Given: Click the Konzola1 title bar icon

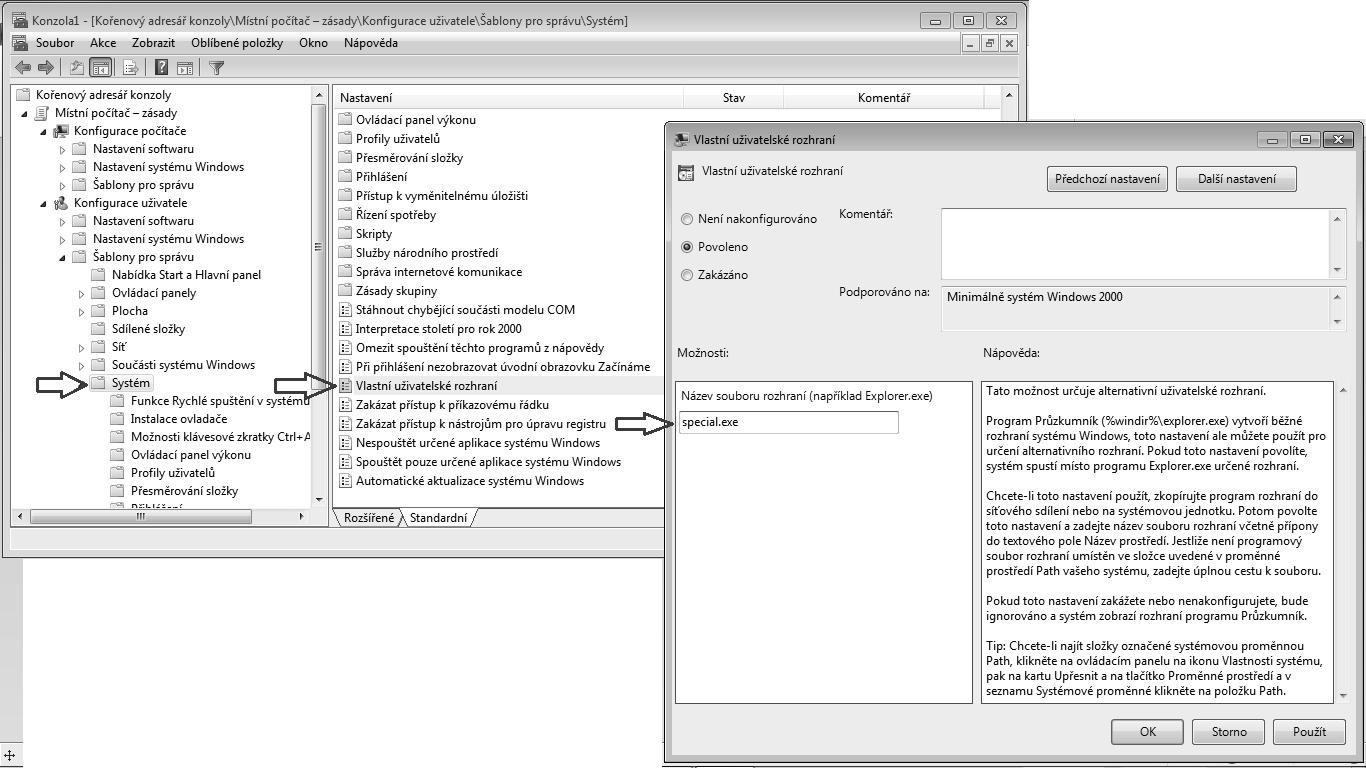Looking at the screenshot, I should (x=19, y=20).
